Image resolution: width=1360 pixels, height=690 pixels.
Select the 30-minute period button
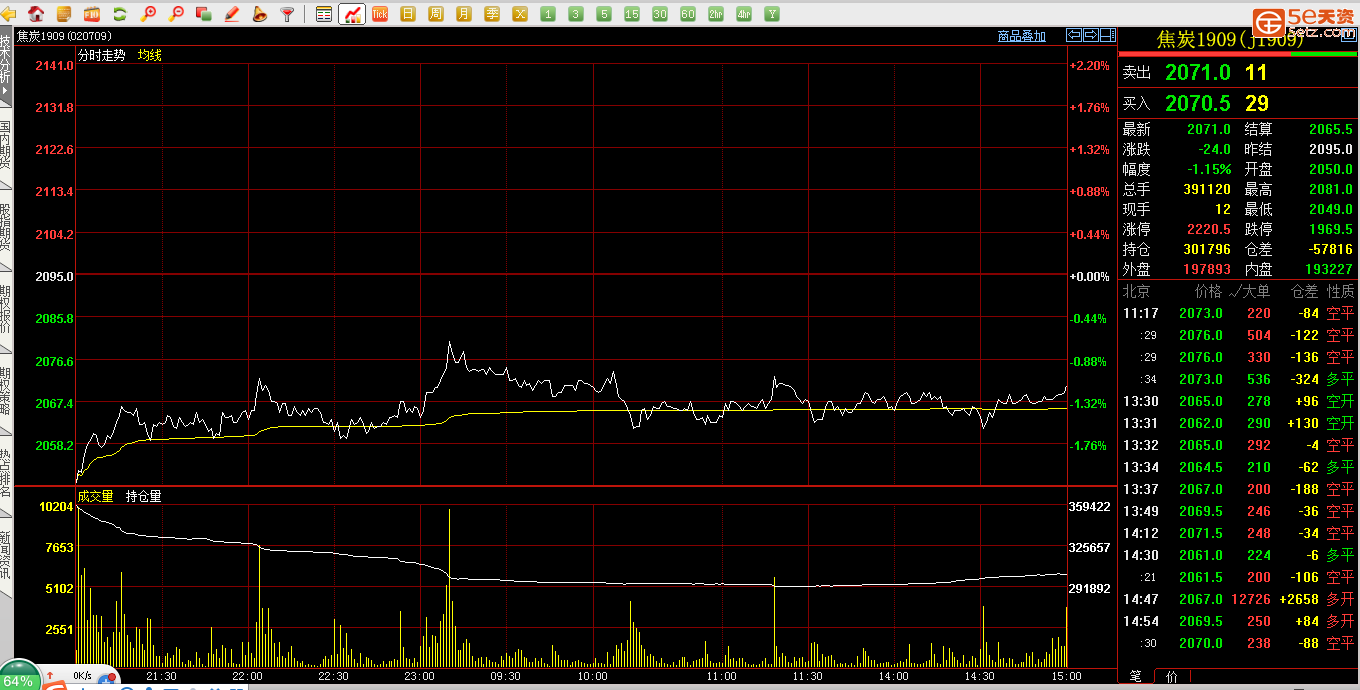click(x=660, y=14)
